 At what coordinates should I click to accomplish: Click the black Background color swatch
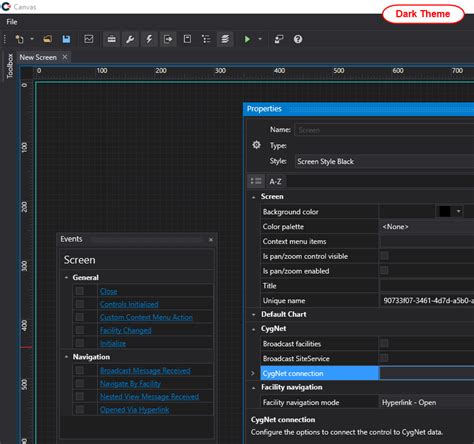coord(445,211)
